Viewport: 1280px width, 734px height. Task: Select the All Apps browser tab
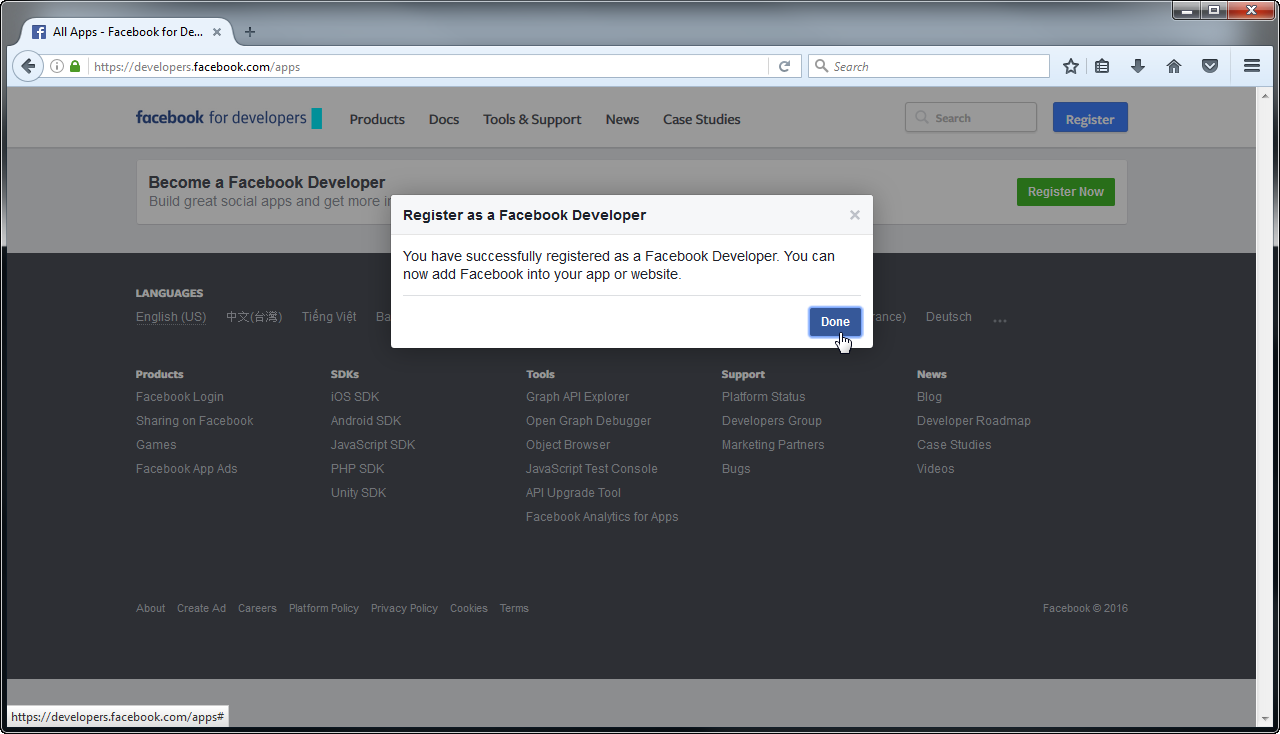click(126, 32)
